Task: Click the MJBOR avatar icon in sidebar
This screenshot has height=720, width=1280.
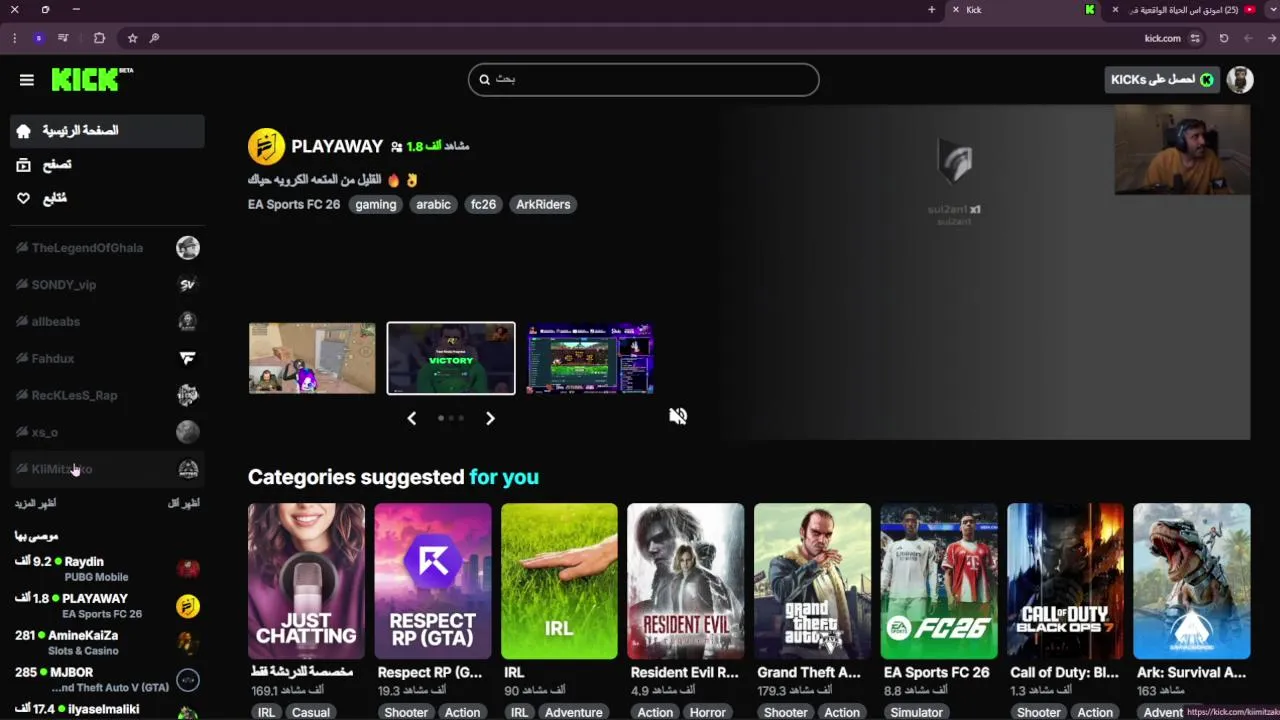Action: [188, 680]
